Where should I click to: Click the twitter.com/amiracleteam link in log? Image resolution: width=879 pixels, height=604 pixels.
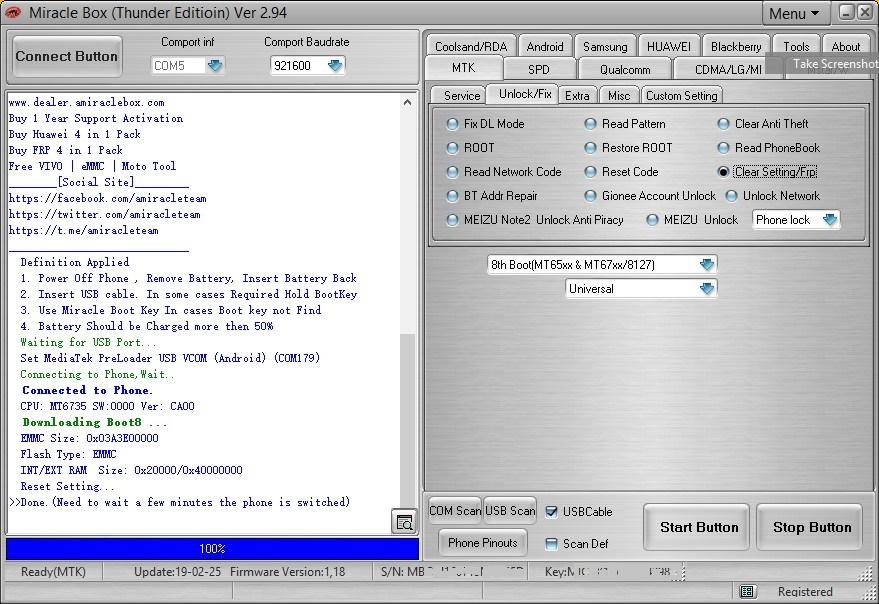click(x=104, y=215)
